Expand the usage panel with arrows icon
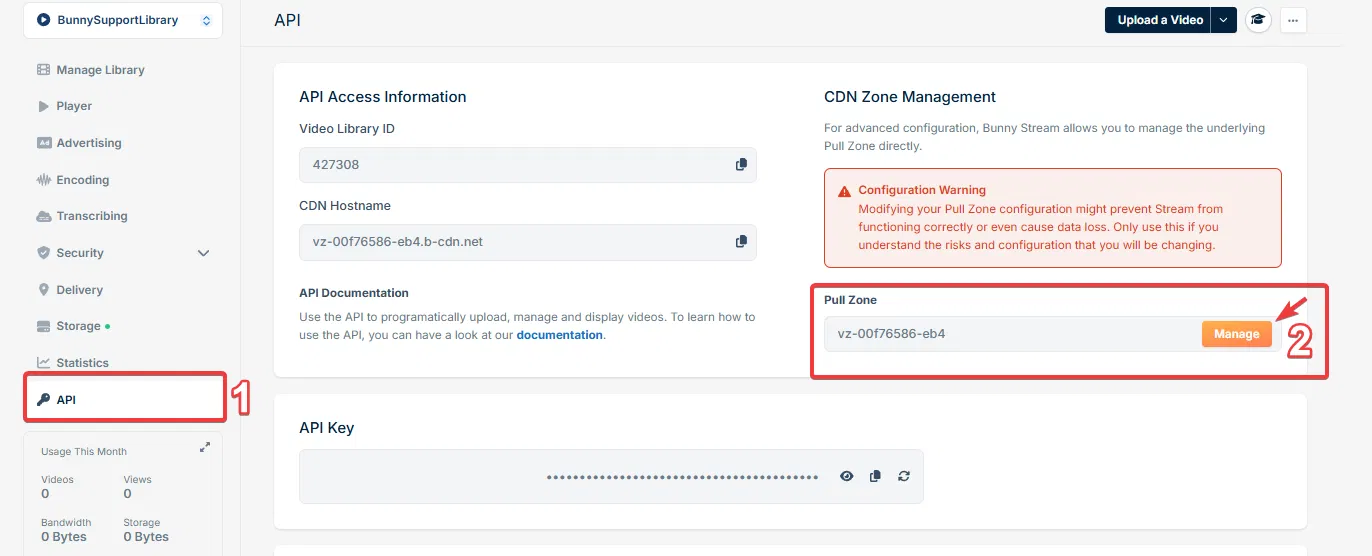The width and height of the screenshot is (1372, 556). (205, 448)
